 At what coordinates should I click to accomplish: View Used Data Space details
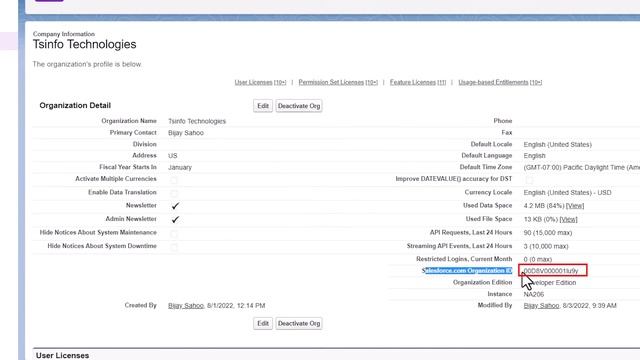point(575,206)
